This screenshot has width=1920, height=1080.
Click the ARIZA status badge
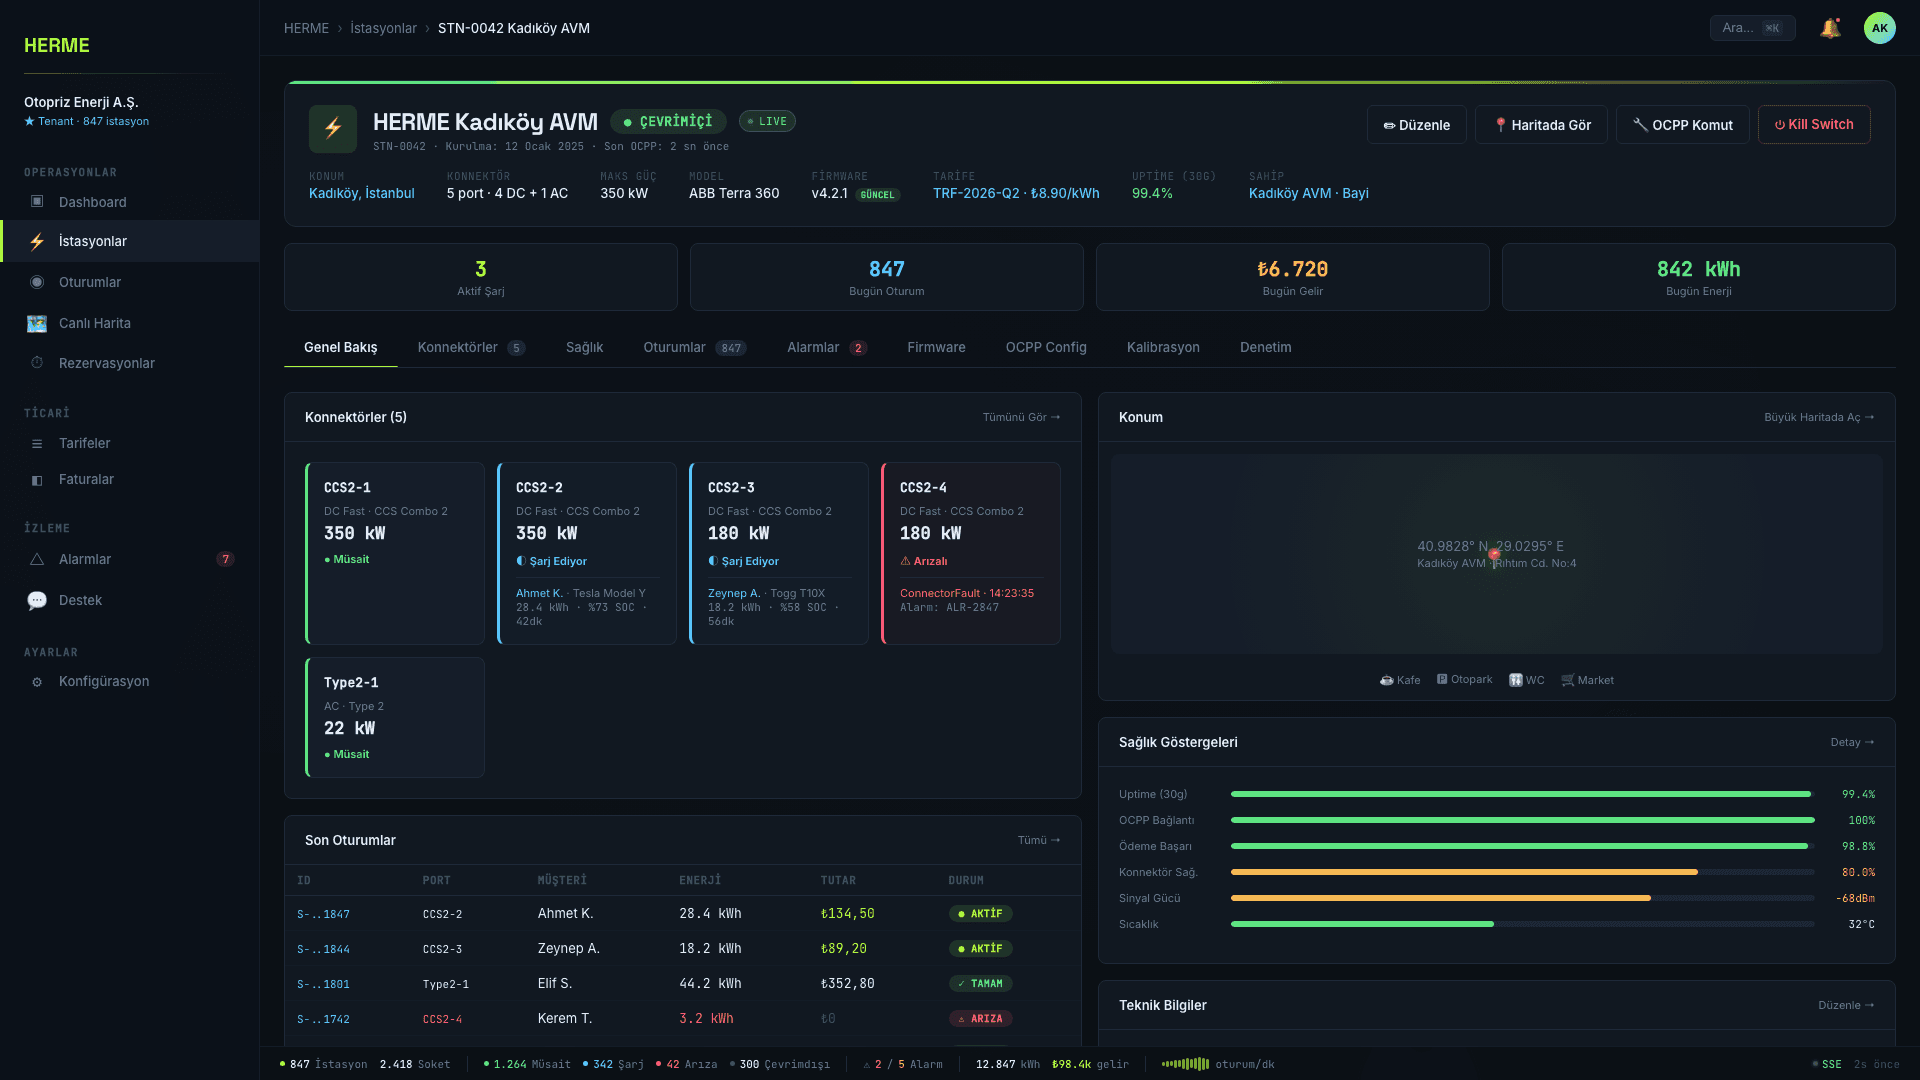[980, 1019]
